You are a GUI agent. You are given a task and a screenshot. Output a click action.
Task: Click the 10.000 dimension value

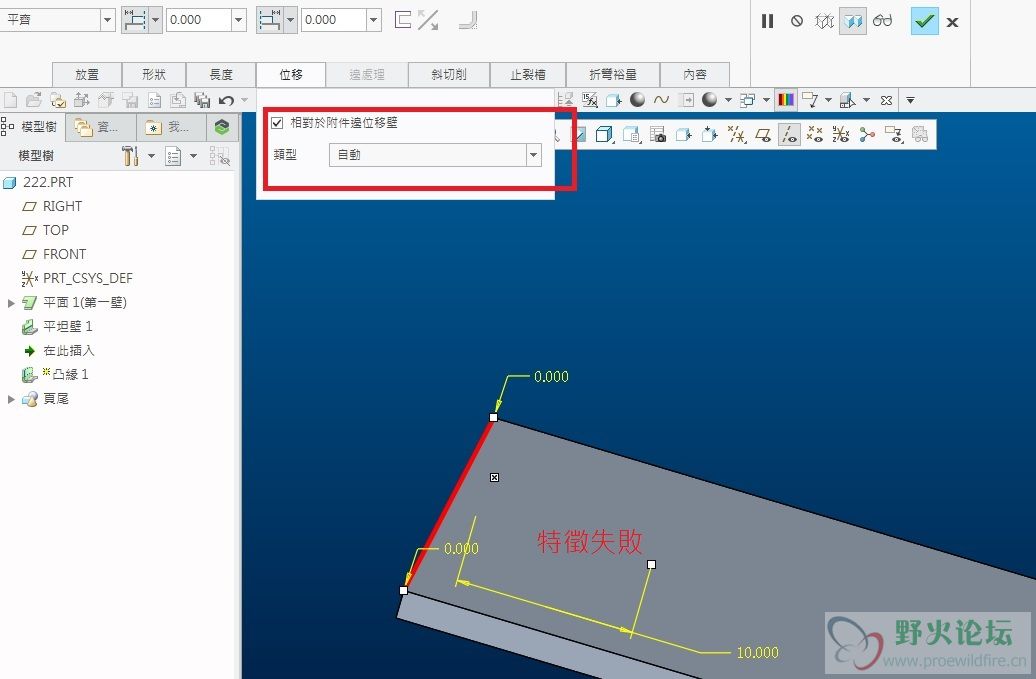coord(757,653)
